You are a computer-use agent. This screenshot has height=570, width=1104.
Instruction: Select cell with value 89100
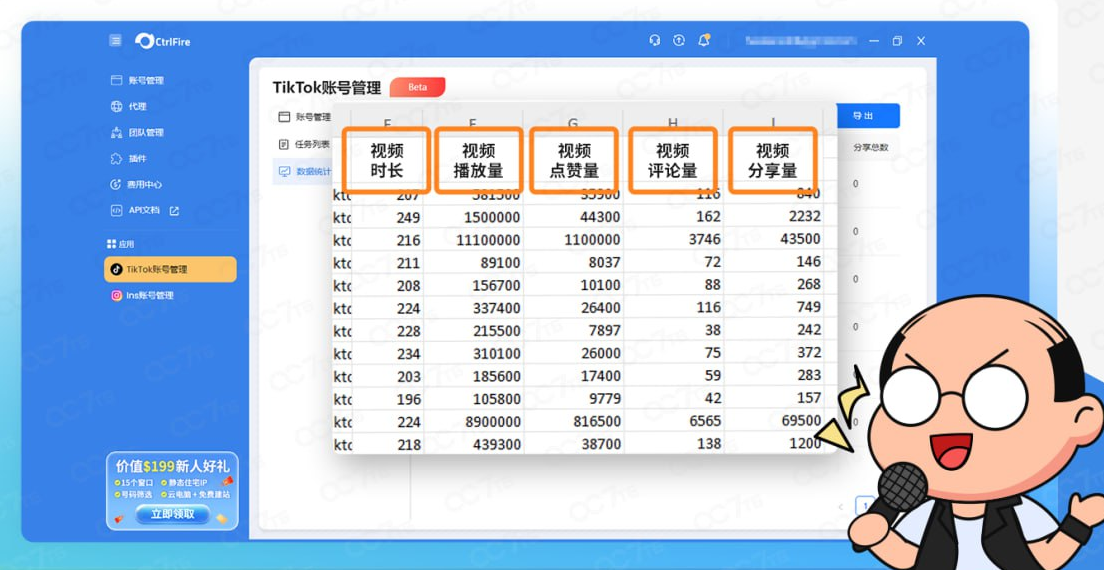click(473, 263)
